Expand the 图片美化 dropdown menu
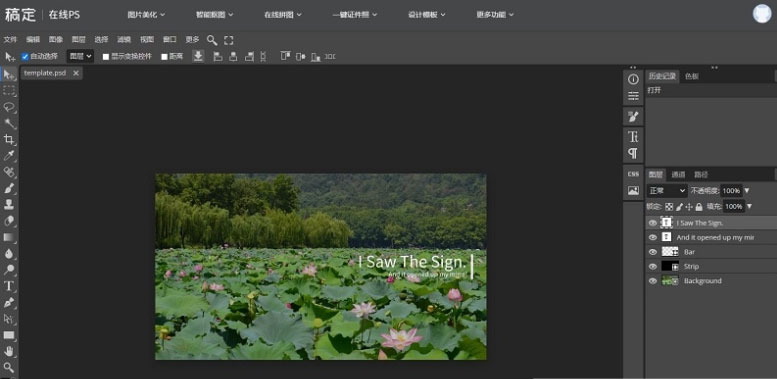777x379 pixels. tap(146, 15)
